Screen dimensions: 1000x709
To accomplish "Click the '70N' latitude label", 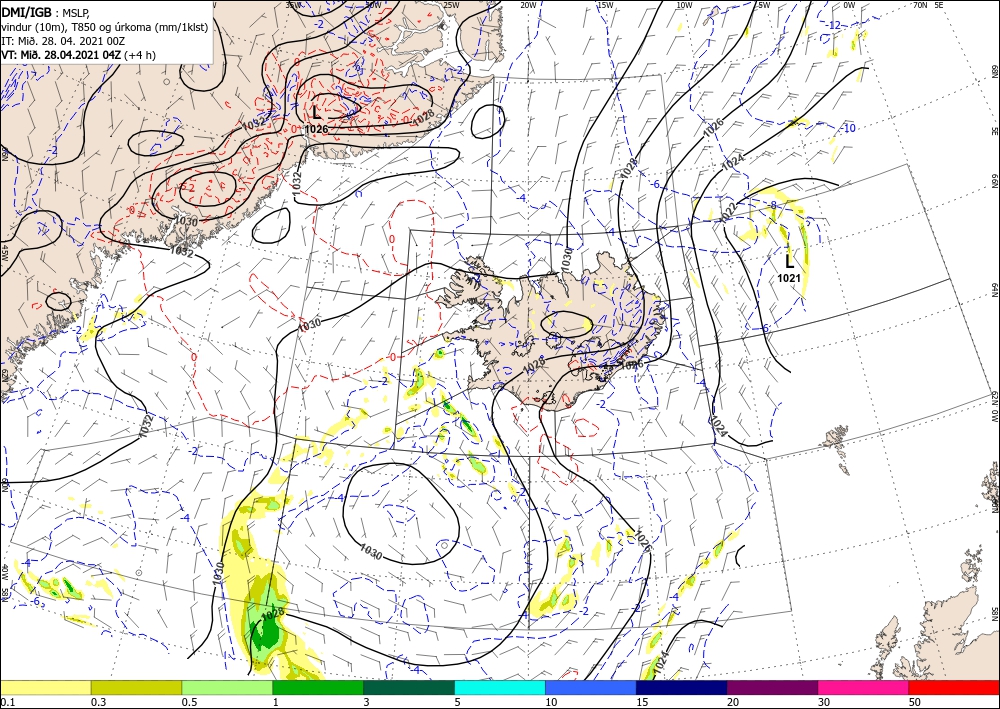I will 920,5.
